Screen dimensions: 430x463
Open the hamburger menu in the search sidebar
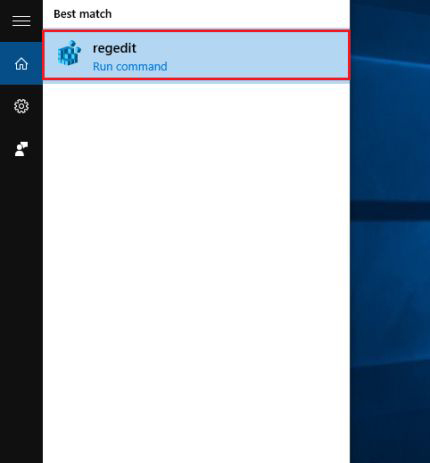point(21,21)
